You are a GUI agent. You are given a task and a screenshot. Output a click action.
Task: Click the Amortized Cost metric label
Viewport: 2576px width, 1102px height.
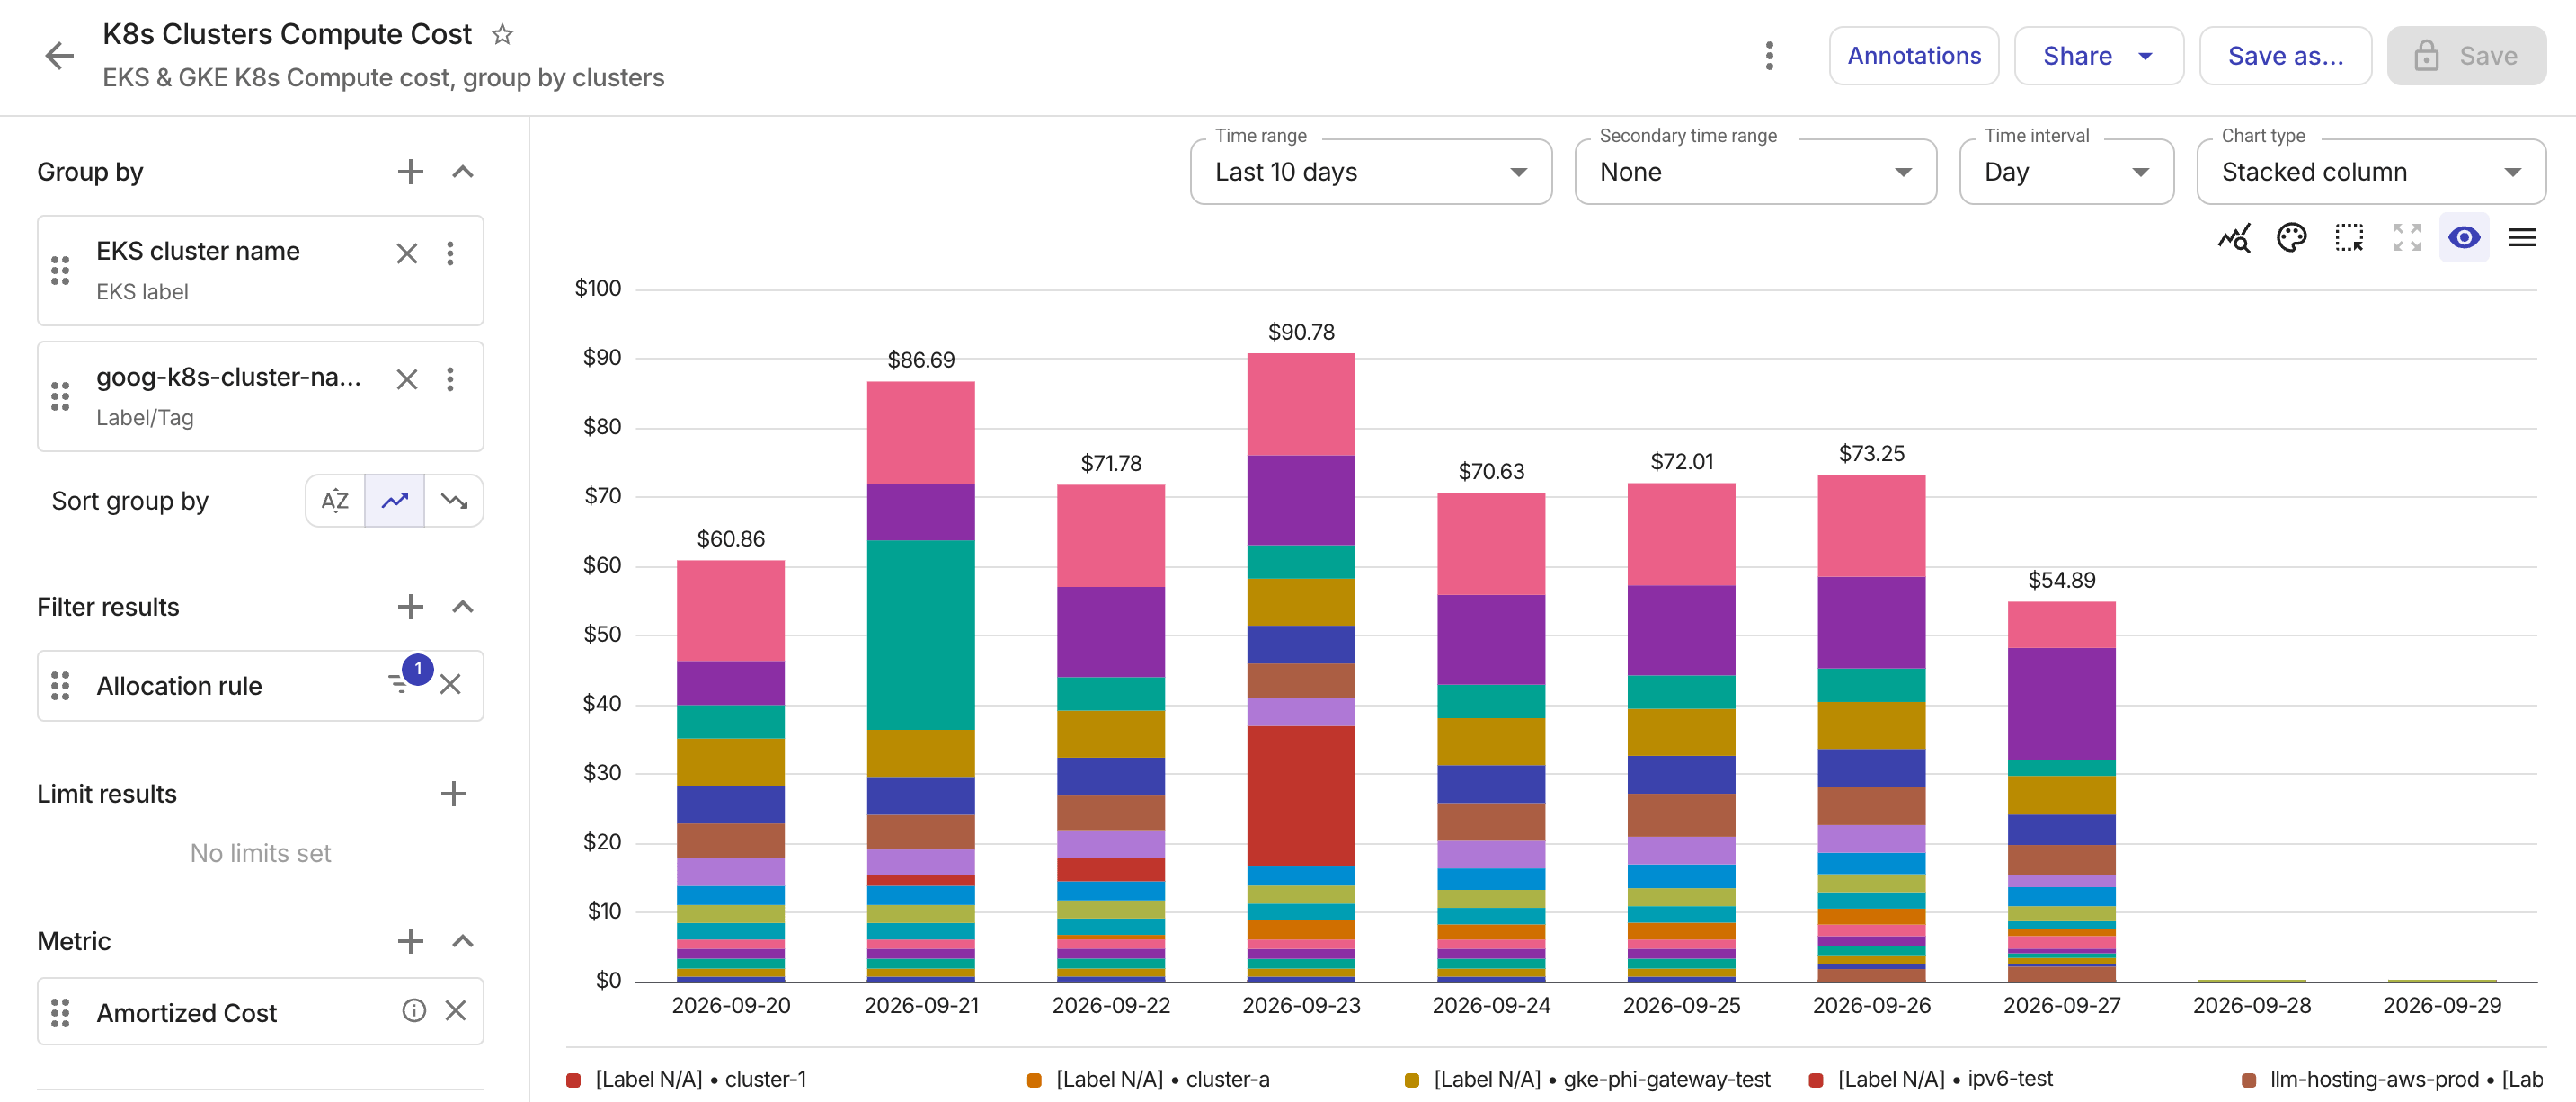coord(186,1012)
